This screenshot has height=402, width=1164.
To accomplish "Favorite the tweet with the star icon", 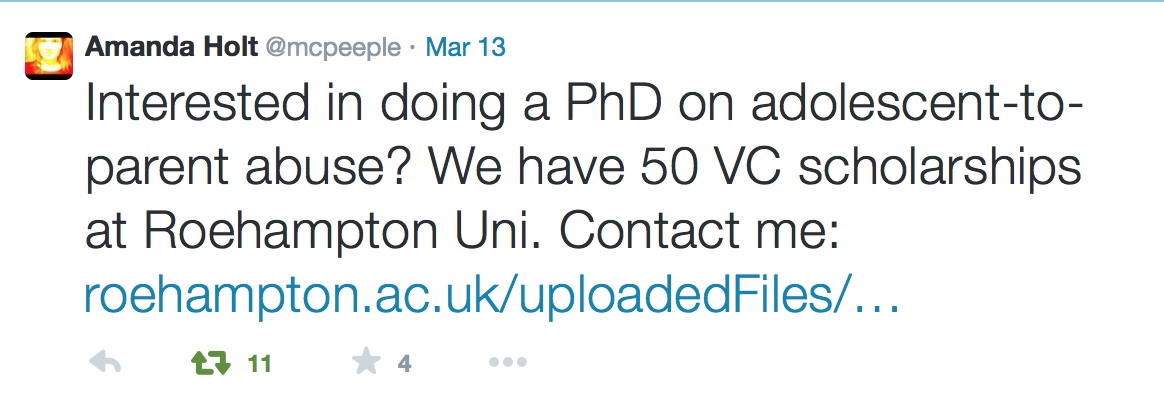I will click(366, 364).
